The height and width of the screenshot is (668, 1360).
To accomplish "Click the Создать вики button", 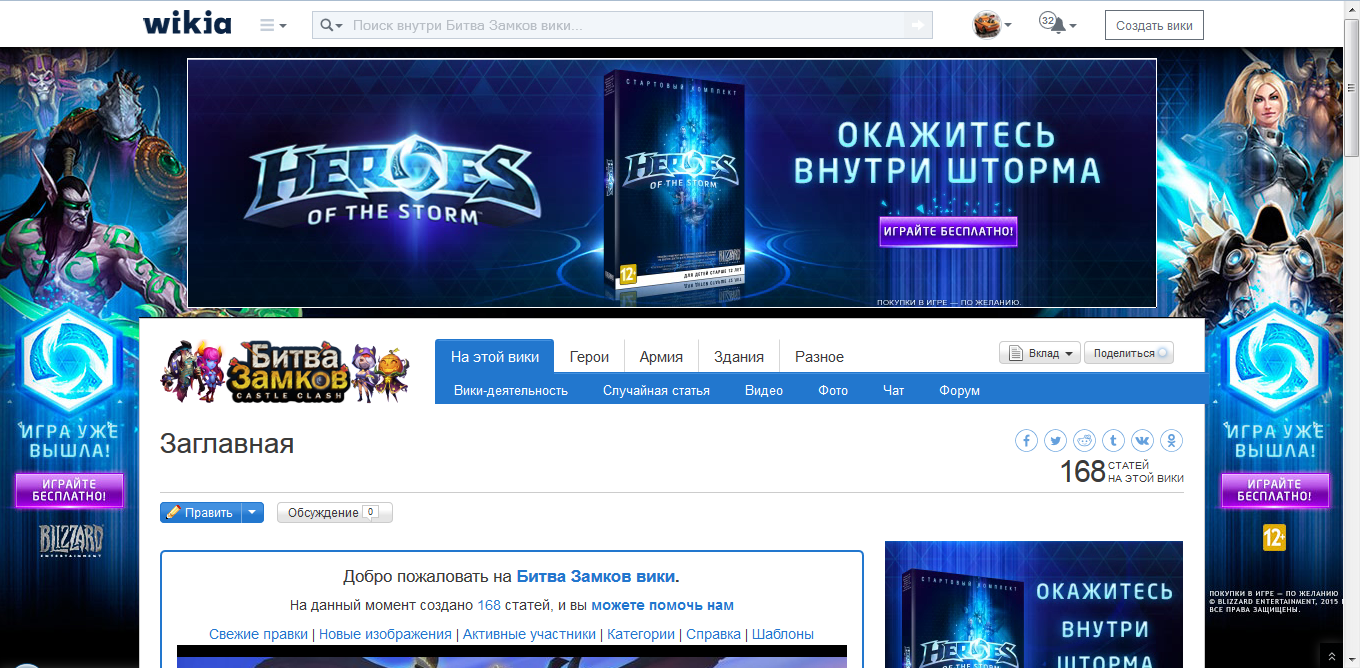I will coord(1154,25).
